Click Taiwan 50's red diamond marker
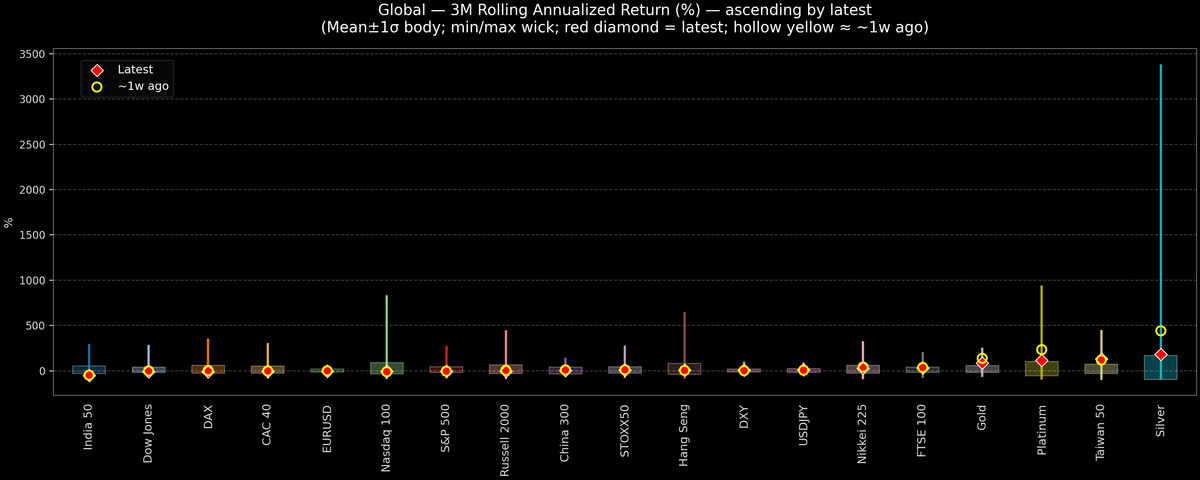The height and width of the screenshot is (480, 1200). 1101,360
